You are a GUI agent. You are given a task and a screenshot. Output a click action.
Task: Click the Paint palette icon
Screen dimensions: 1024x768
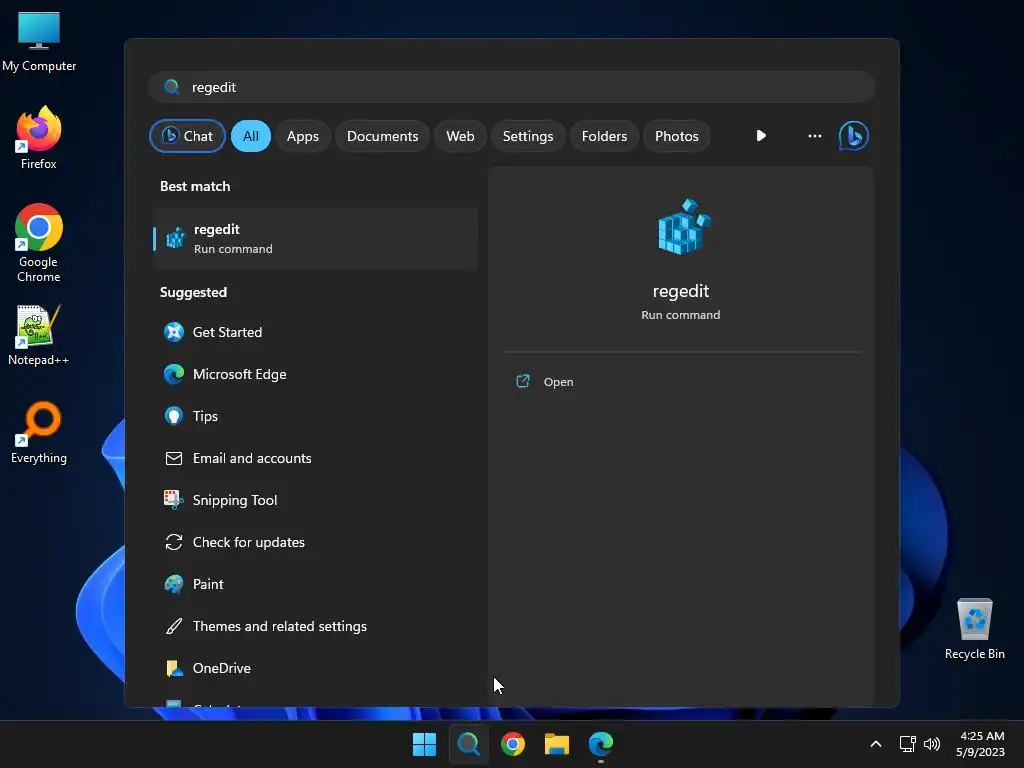[174, 584]
